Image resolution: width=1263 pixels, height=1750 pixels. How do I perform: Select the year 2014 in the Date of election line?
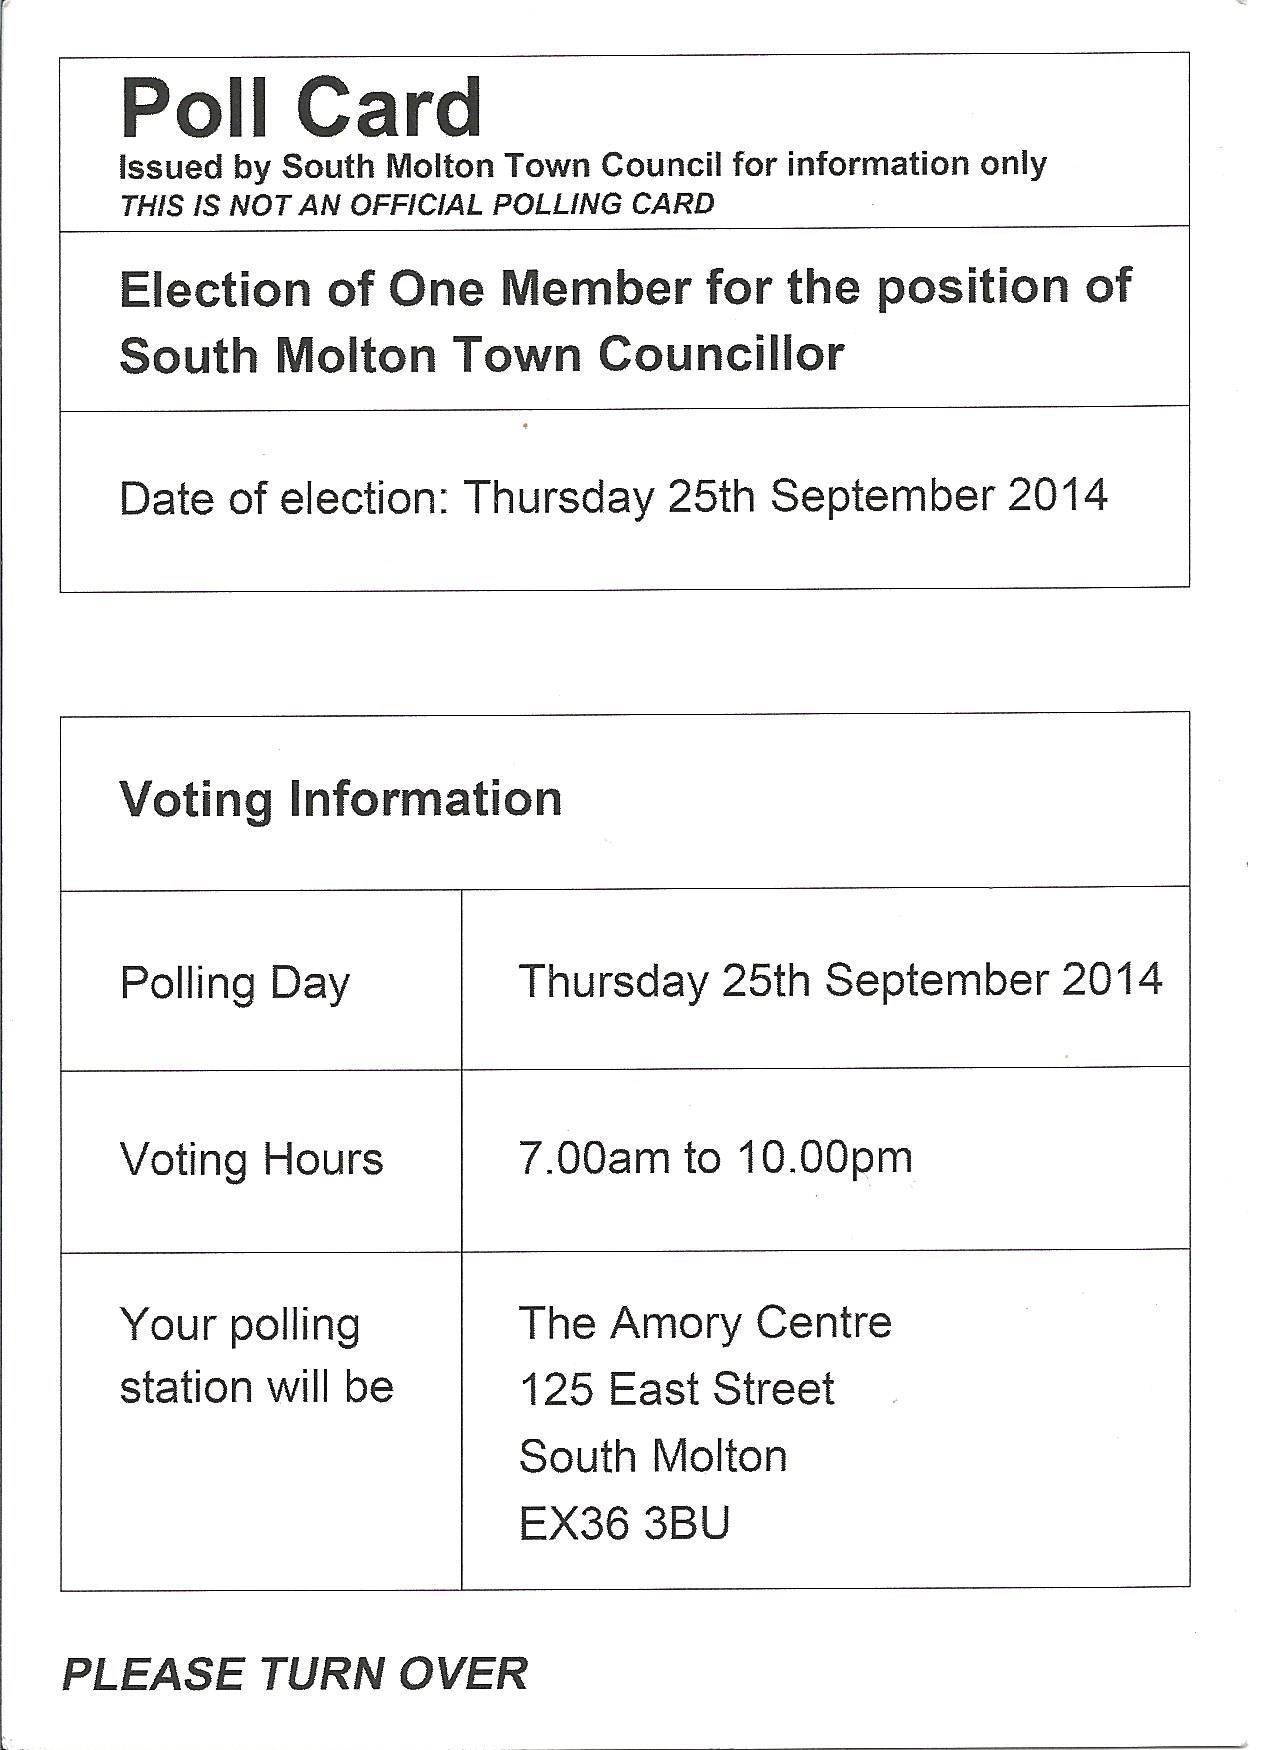click(x=1057, y=495)
